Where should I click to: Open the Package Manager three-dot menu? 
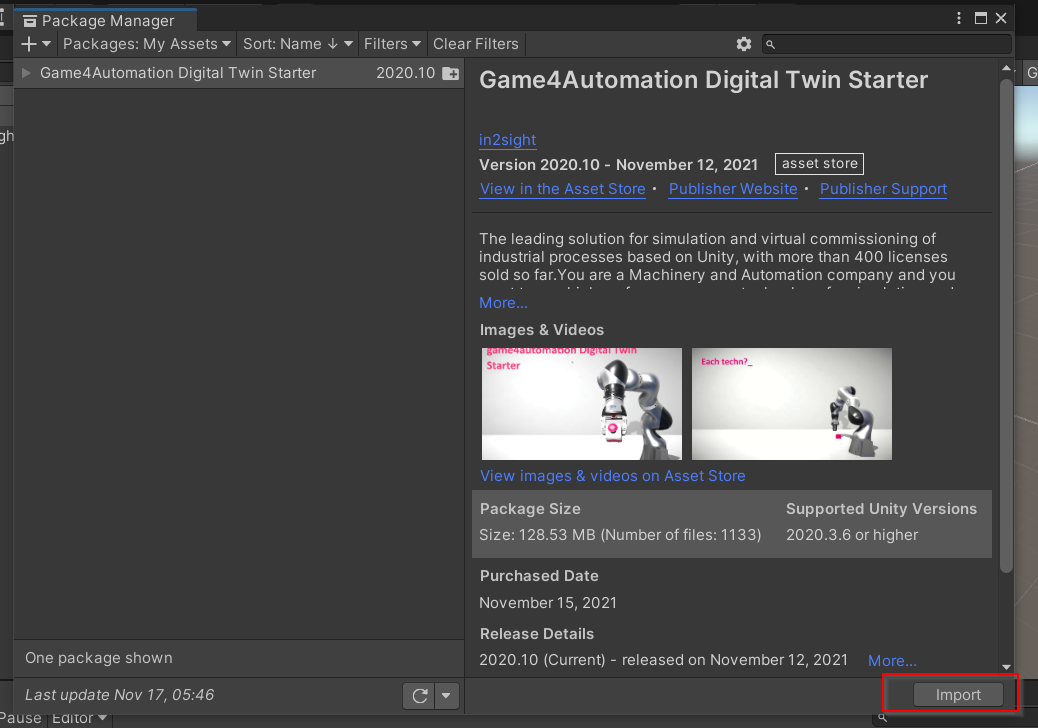(x=959, y=19)
